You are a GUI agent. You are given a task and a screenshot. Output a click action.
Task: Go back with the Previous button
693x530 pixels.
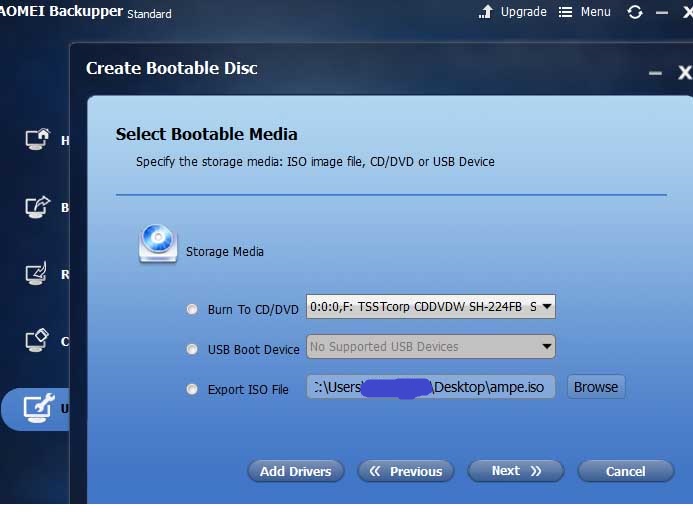(x=406, y=471)
